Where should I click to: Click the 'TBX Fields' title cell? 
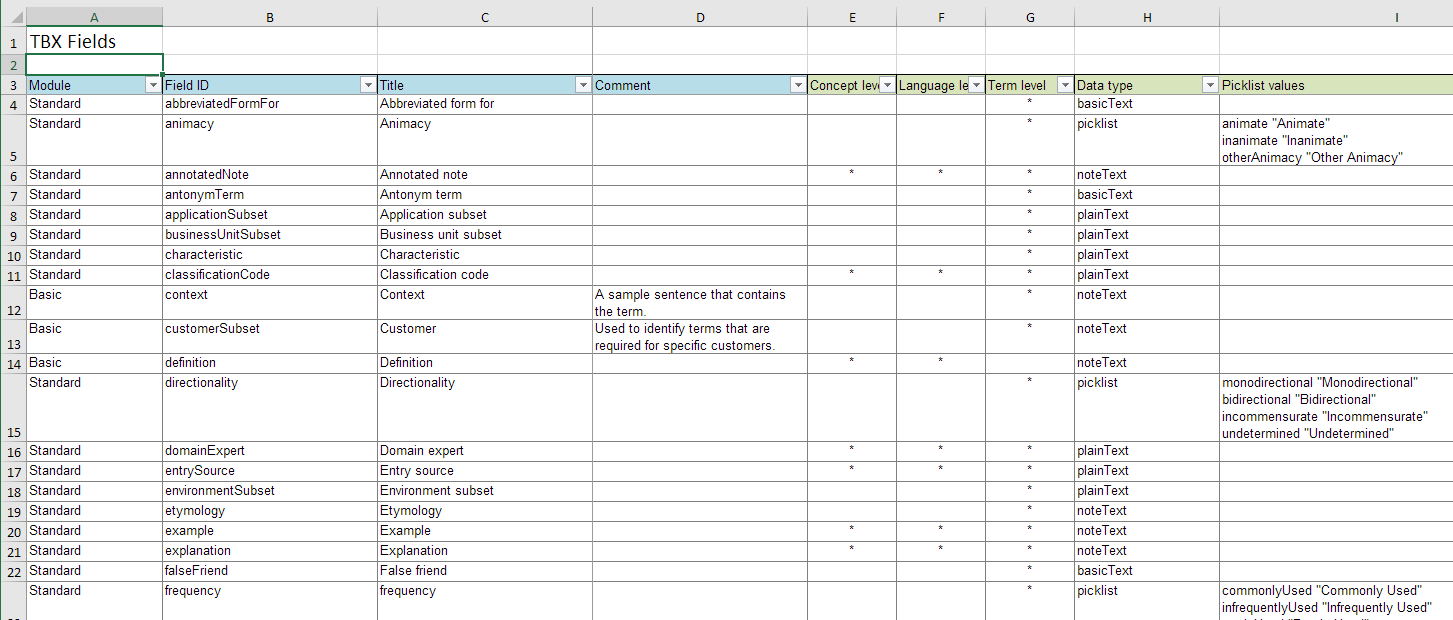point(94,42)
